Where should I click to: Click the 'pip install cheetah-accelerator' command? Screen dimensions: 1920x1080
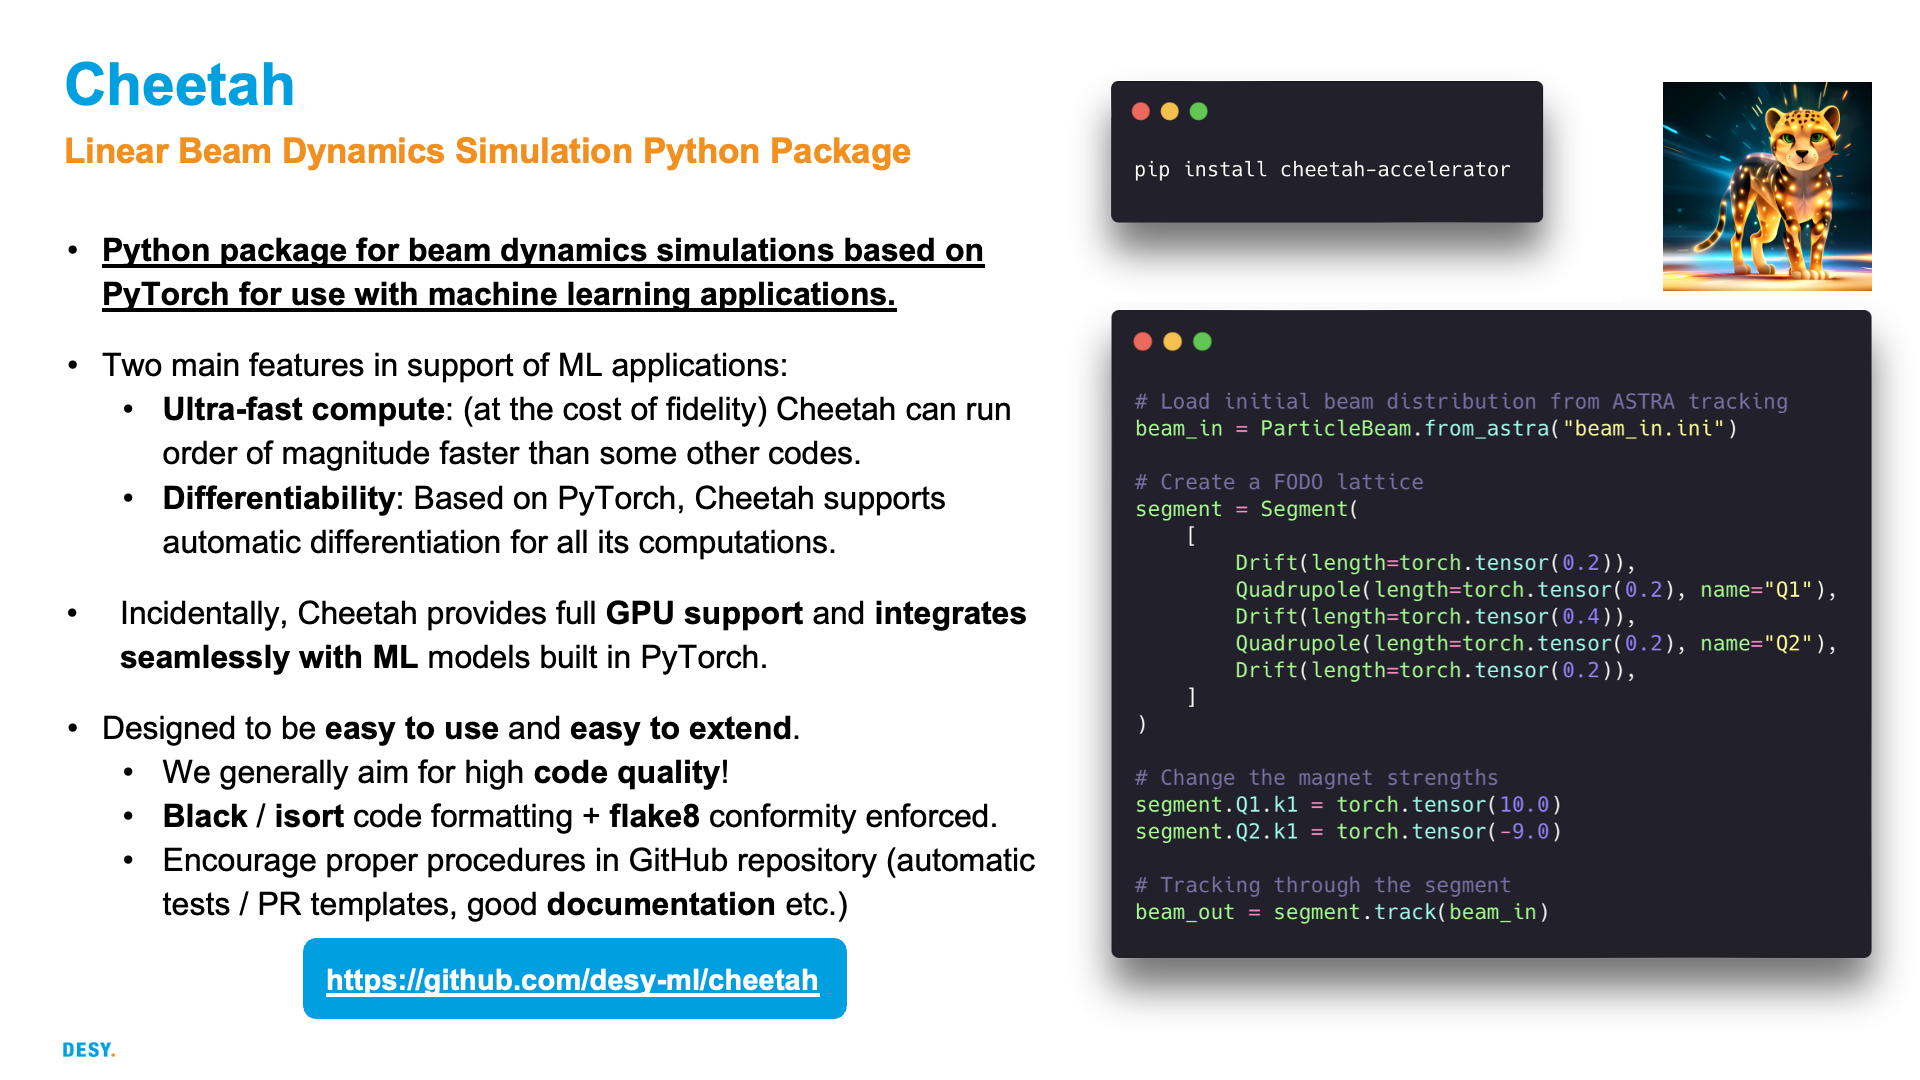pyautogui.click(x=1322, y=170)
